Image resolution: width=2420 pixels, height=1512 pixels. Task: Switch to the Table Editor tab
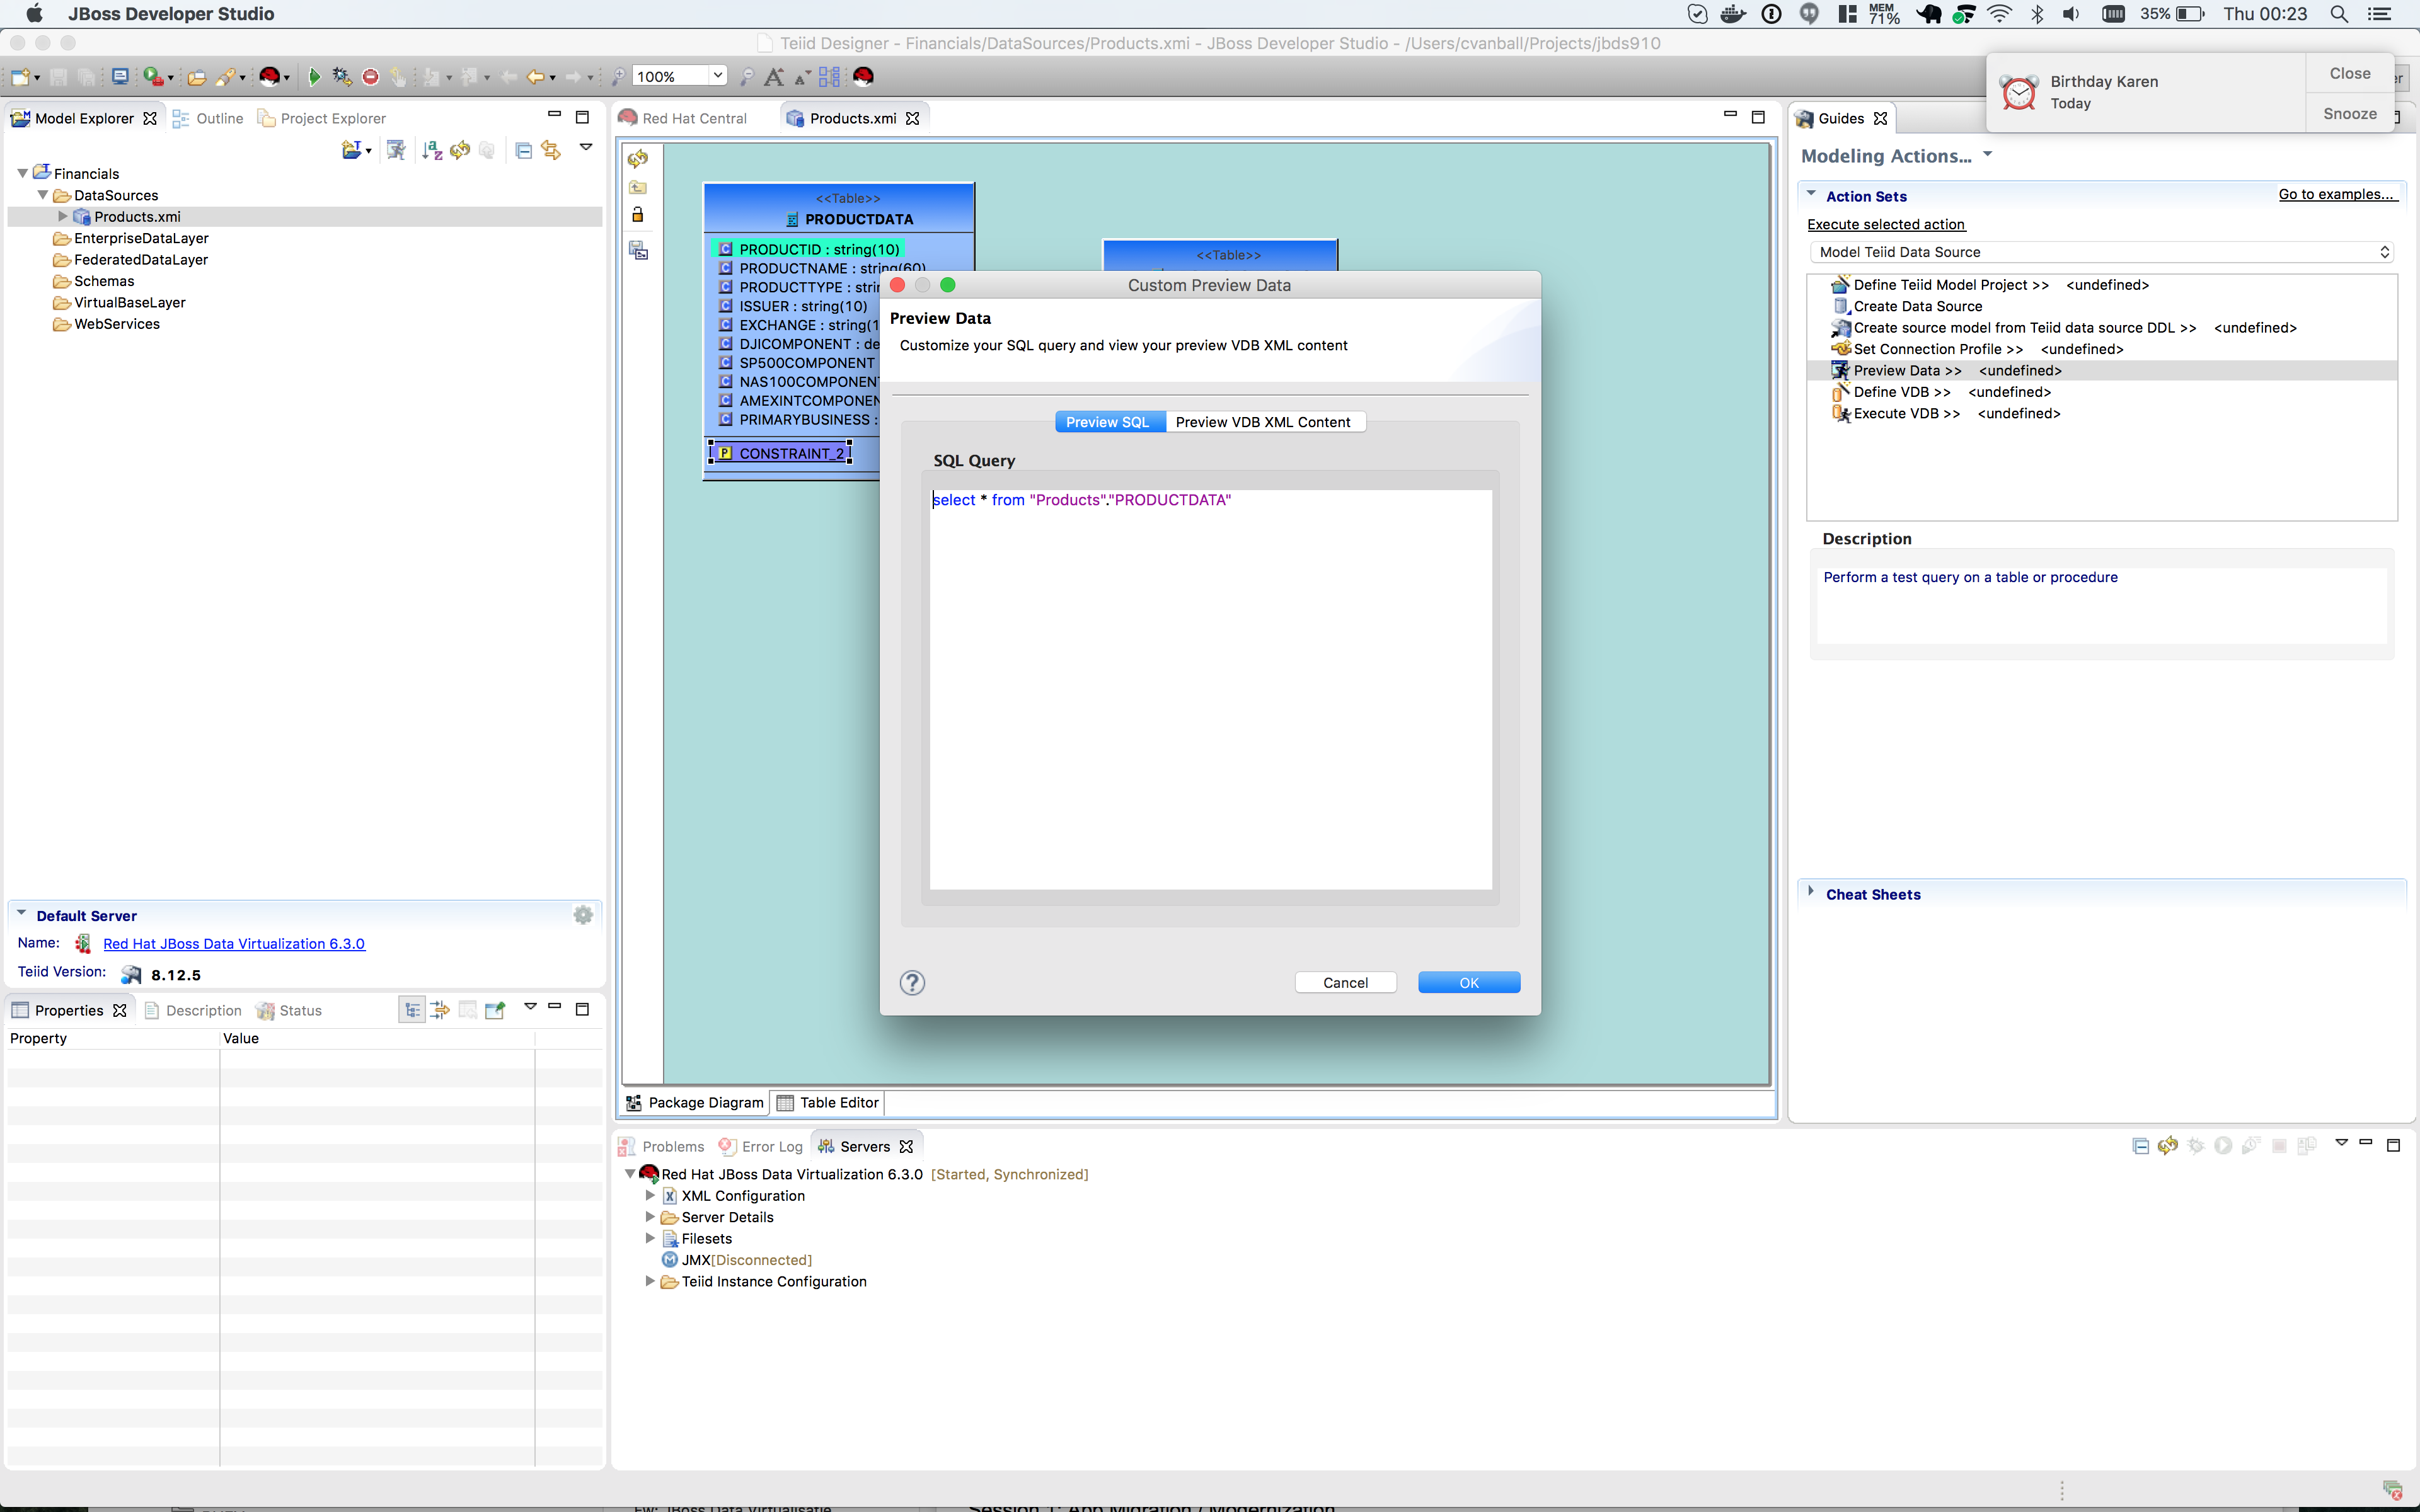[x=828, y=1102]
